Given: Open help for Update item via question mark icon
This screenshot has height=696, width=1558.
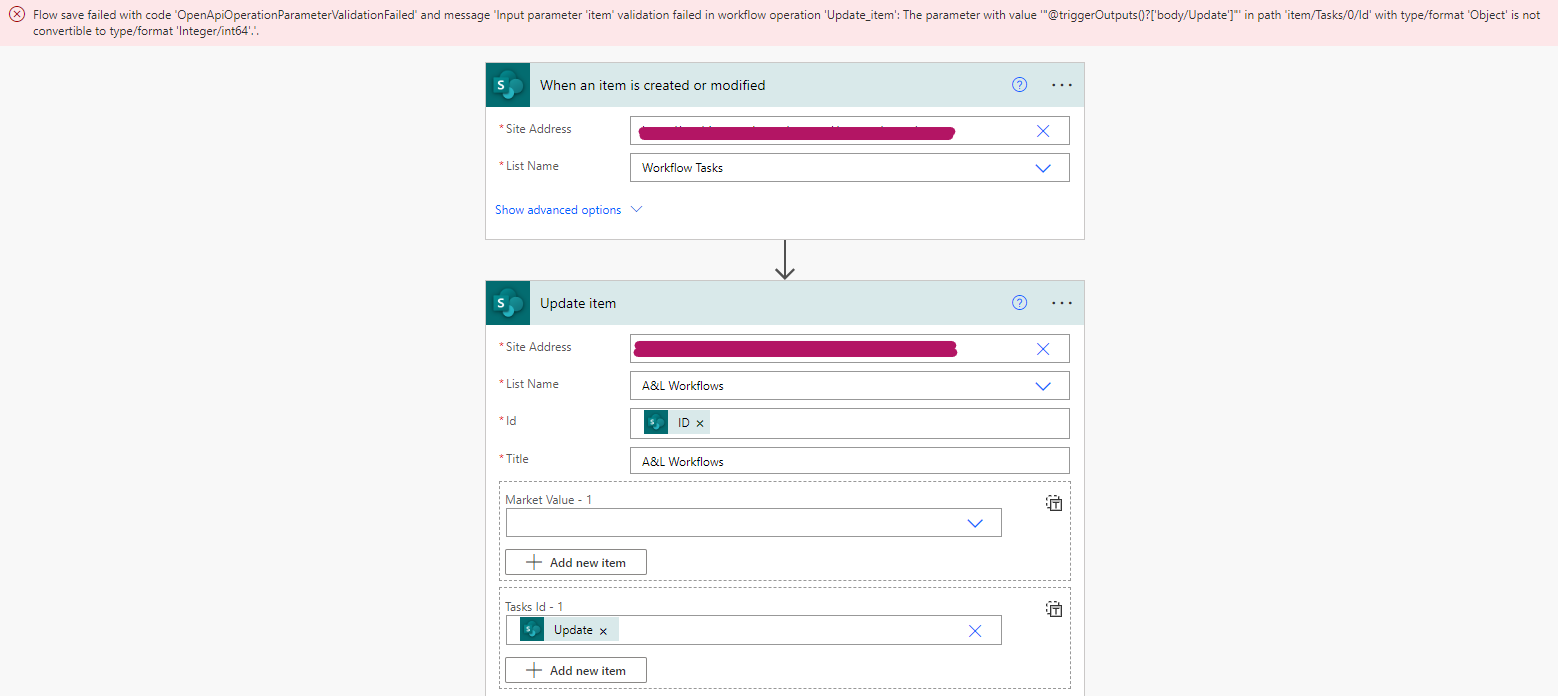Looking at the screenshot, I should click(x=1019, y=302).
